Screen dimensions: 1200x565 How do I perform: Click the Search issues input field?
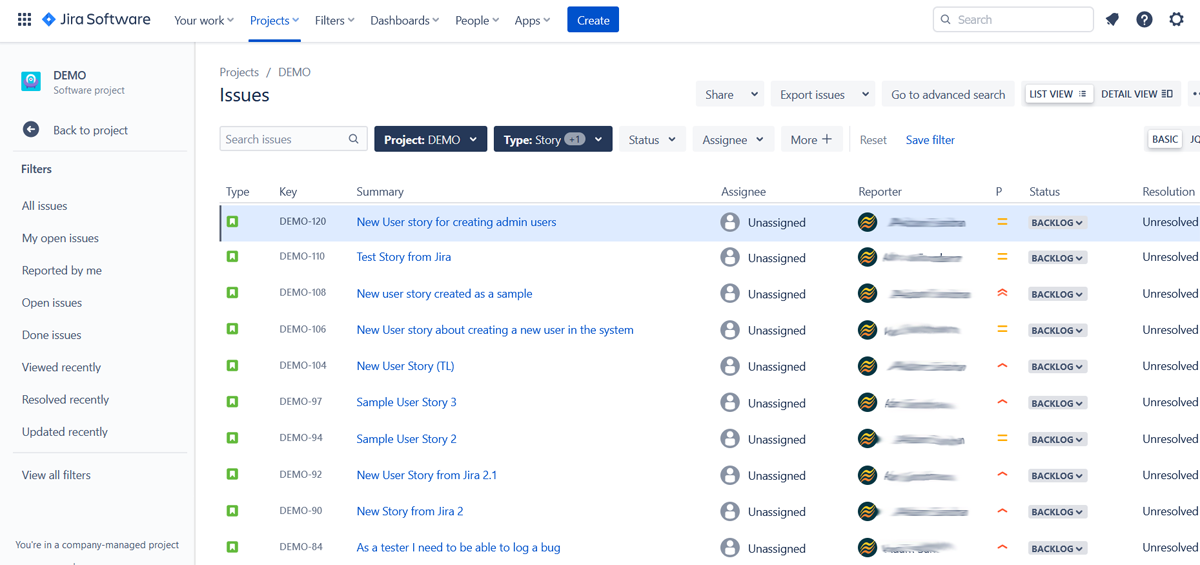pyautogui.click(x=284, y=139)
